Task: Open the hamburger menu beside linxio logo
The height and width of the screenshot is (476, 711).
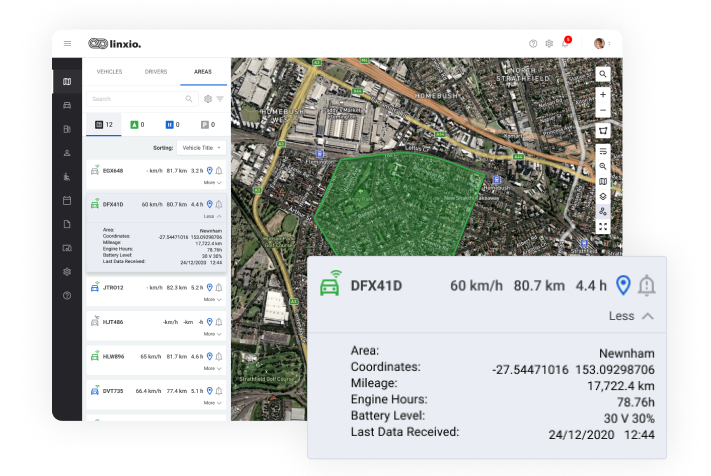Action: tap(68, 43)
